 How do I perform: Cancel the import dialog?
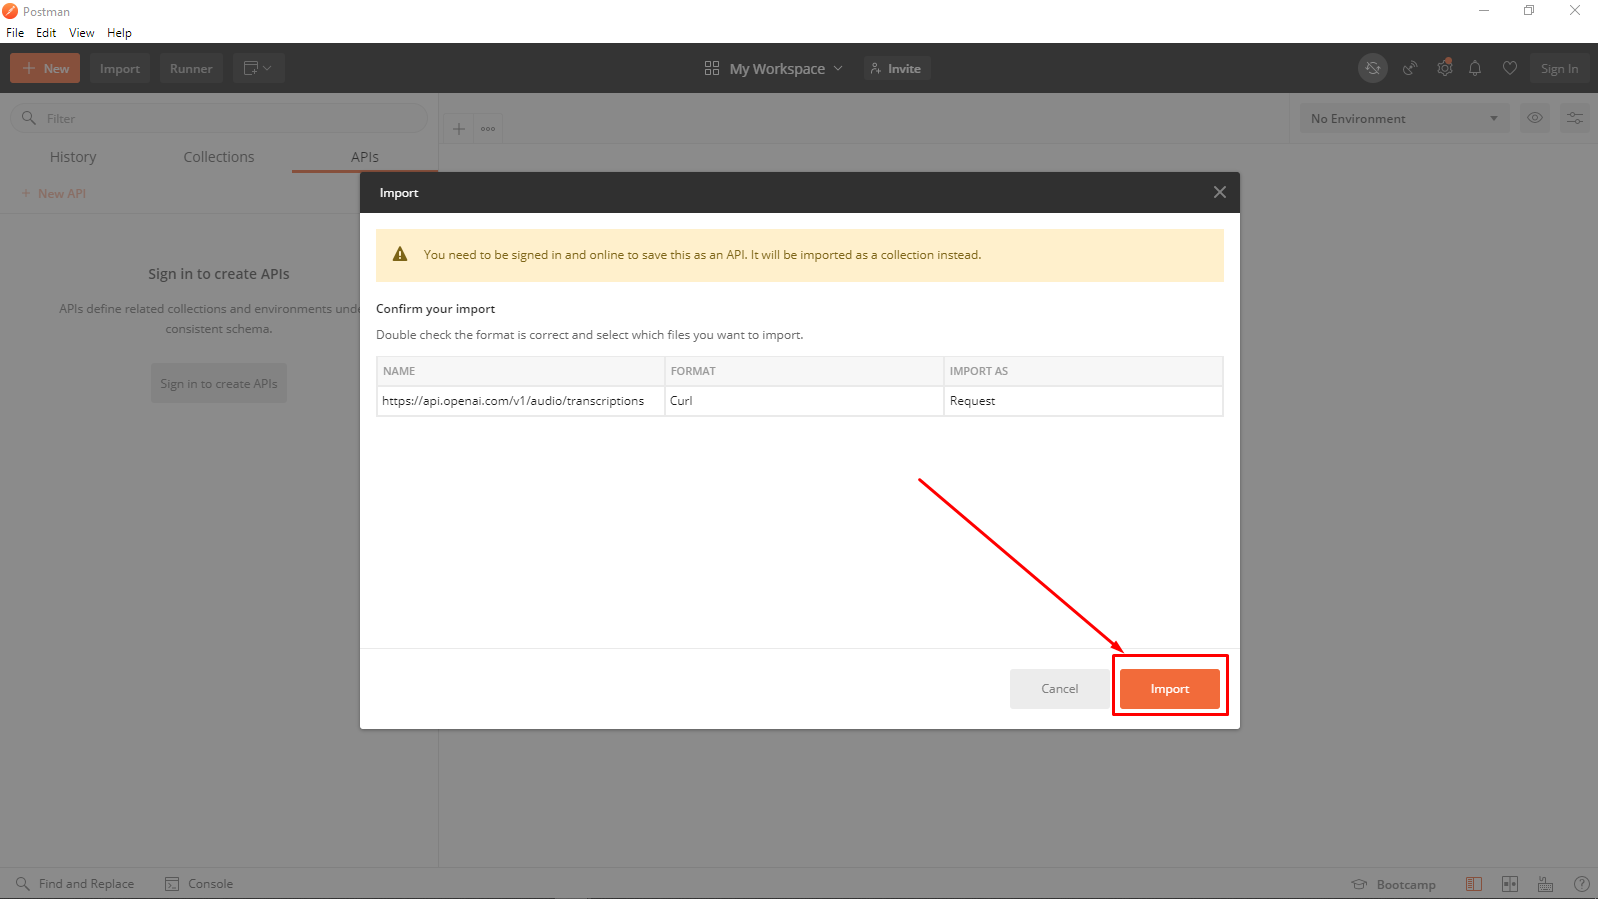click(x=1060, y=689)
